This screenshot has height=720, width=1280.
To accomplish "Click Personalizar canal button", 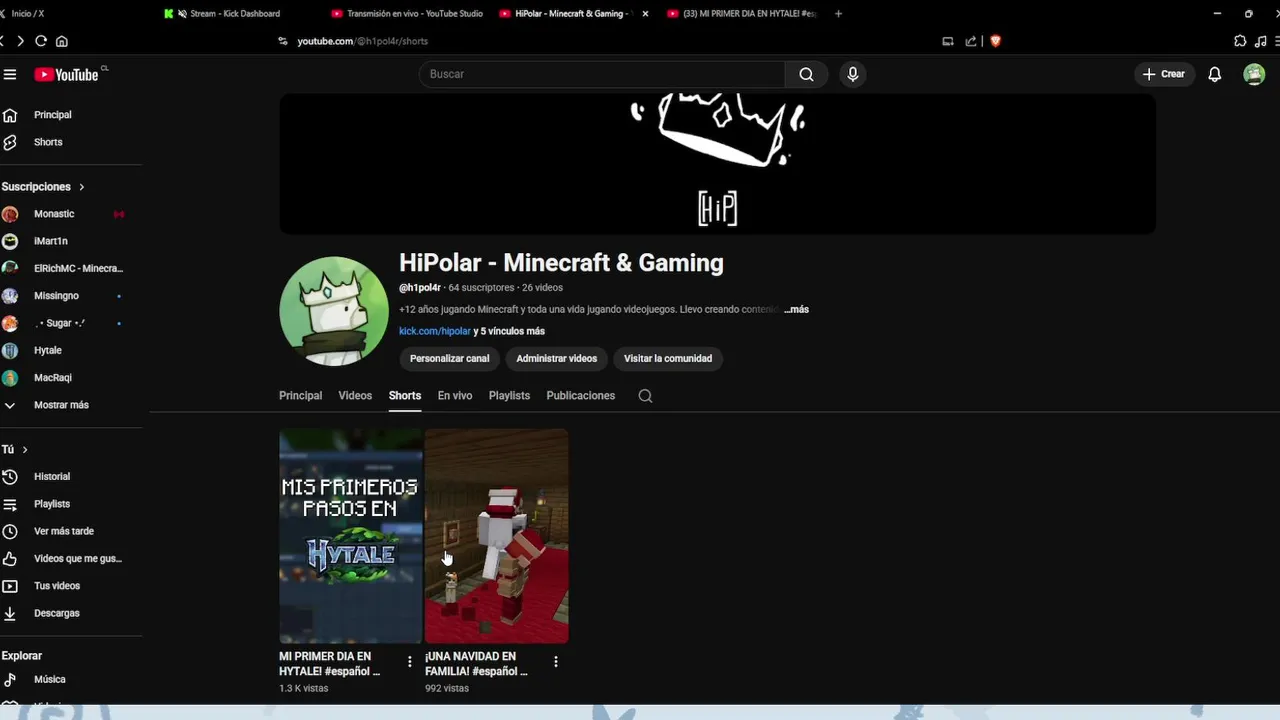I will pos(450,359).
